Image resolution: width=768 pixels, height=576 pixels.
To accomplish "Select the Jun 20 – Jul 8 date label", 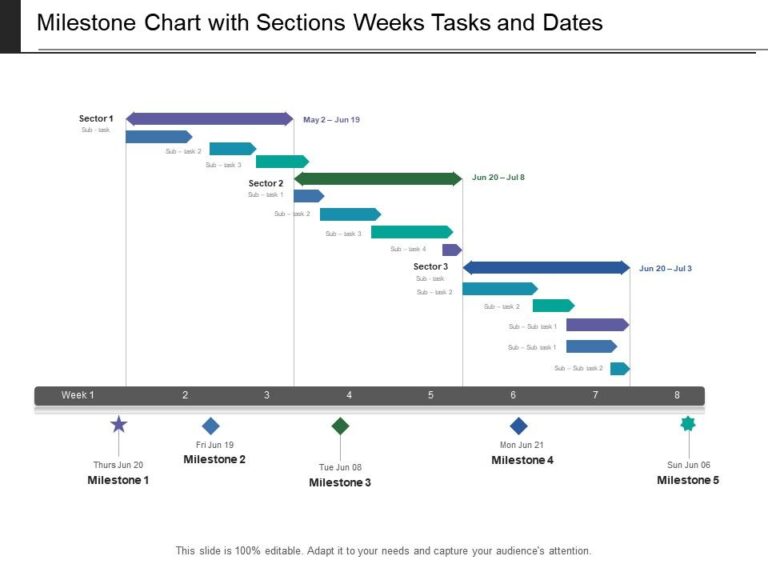I will tap(498, 178).
